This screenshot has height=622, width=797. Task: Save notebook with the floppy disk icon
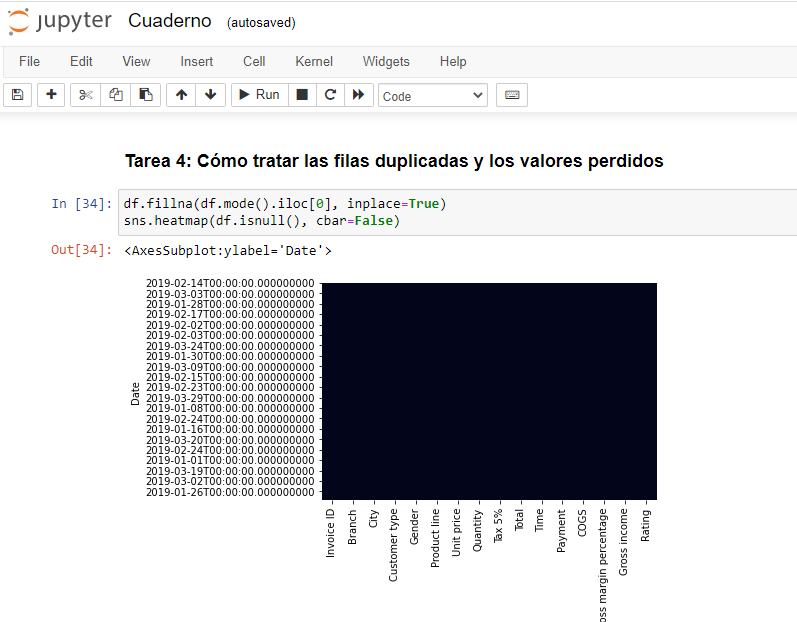[18, 95]
